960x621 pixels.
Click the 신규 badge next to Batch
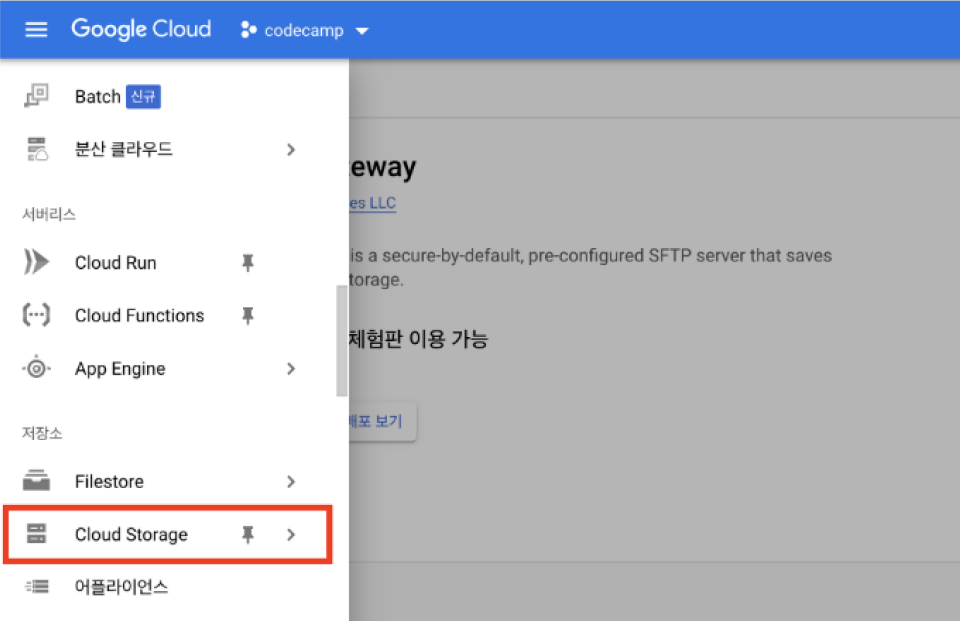143,97
